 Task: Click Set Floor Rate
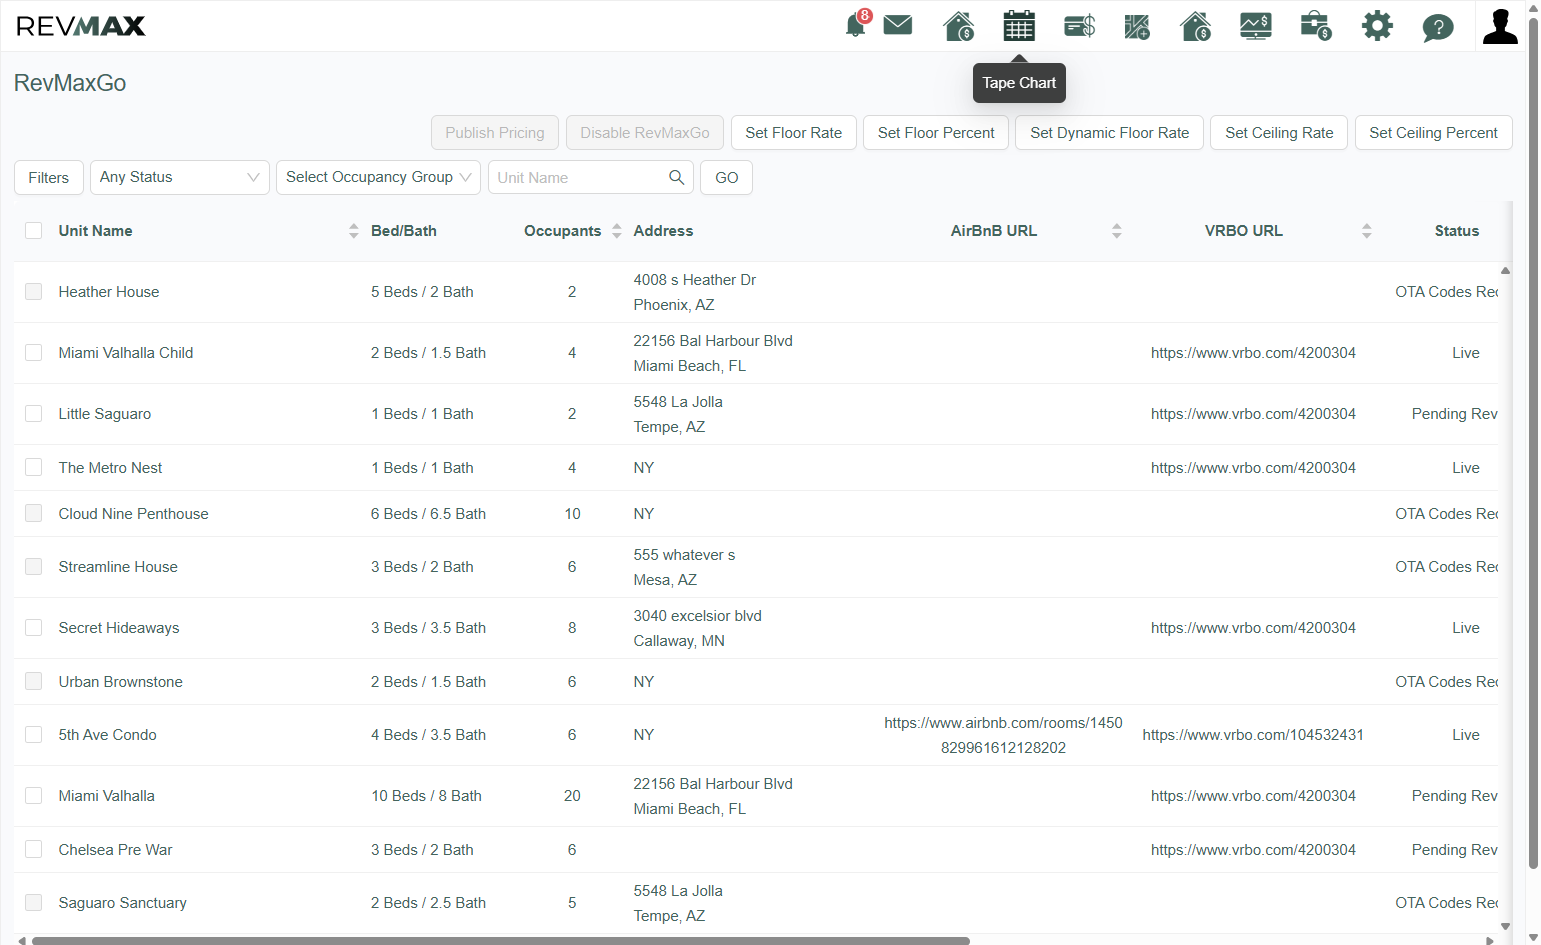794,133
